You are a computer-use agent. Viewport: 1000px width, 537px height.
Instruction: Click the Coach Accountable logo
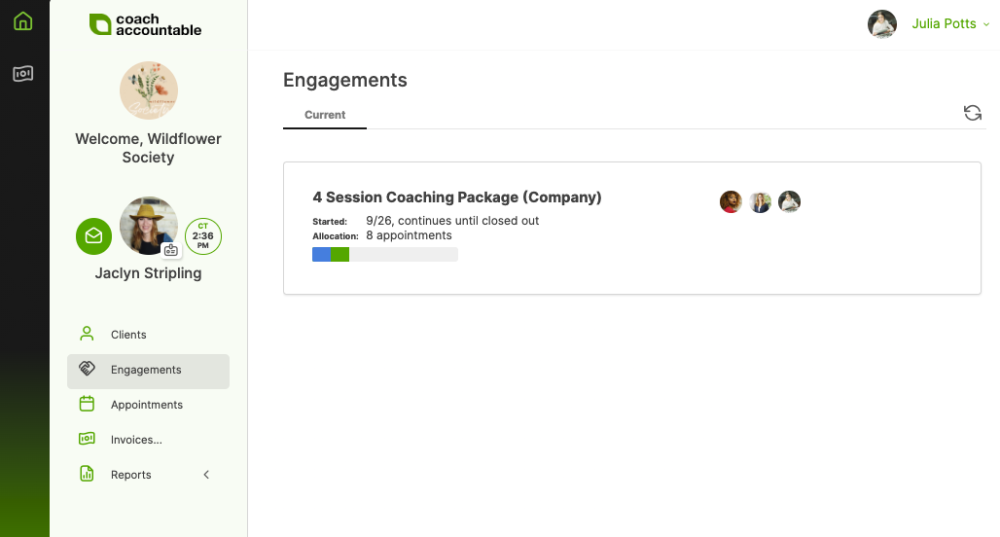coord(146,25)
